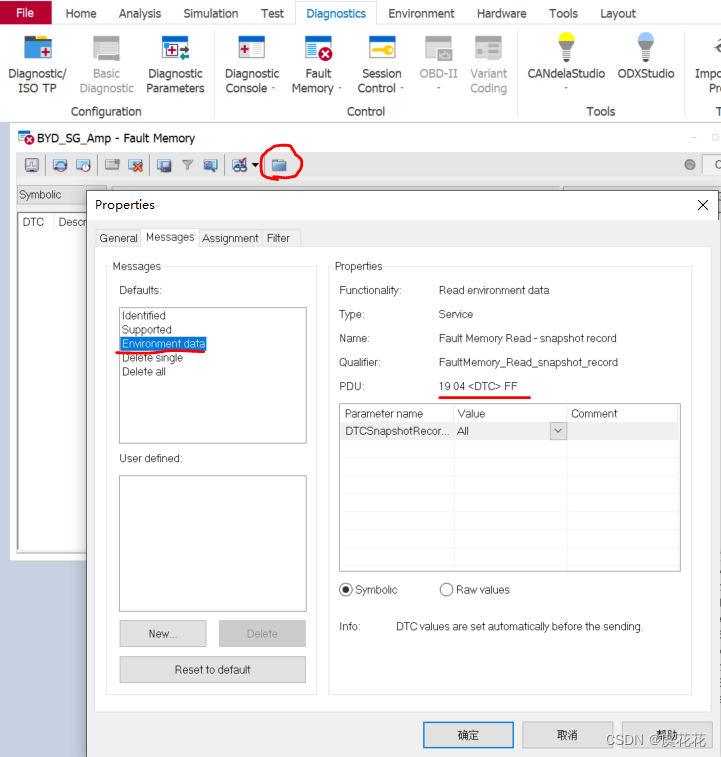Switch to the Analysis ribbon tab
721x757 pixels.
click(x=140, y=14)
